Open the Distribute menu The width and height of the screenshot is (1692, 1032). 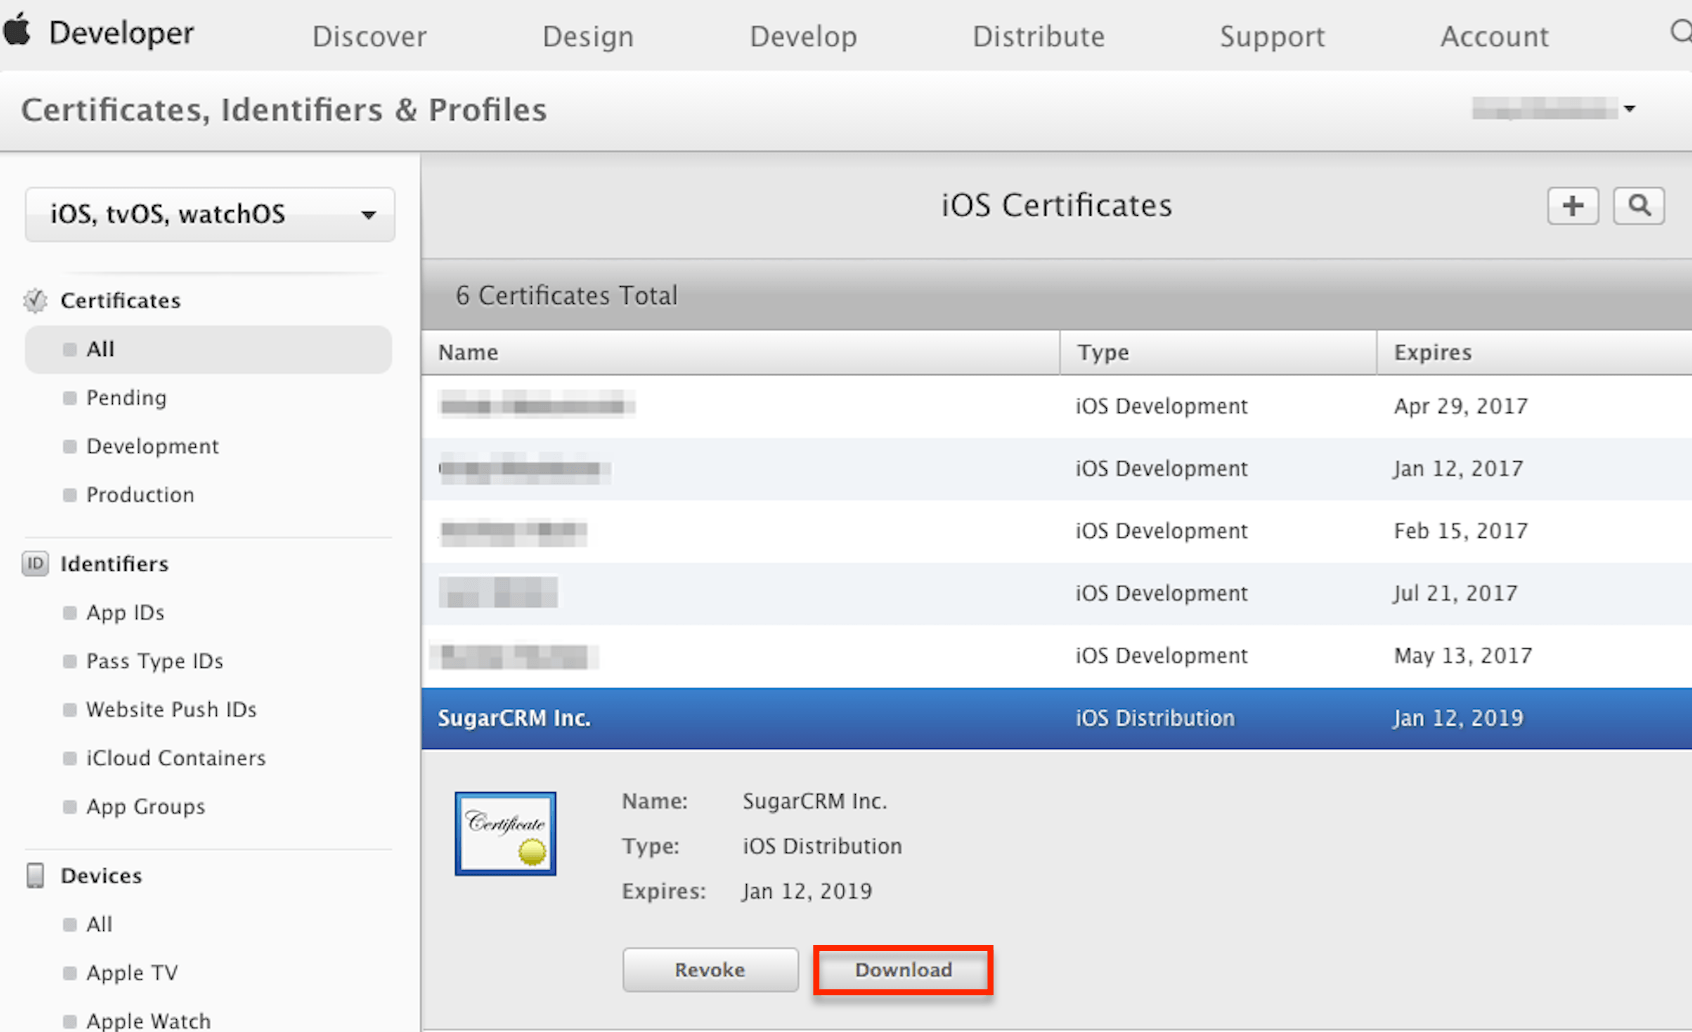[x=1039, y=36]
